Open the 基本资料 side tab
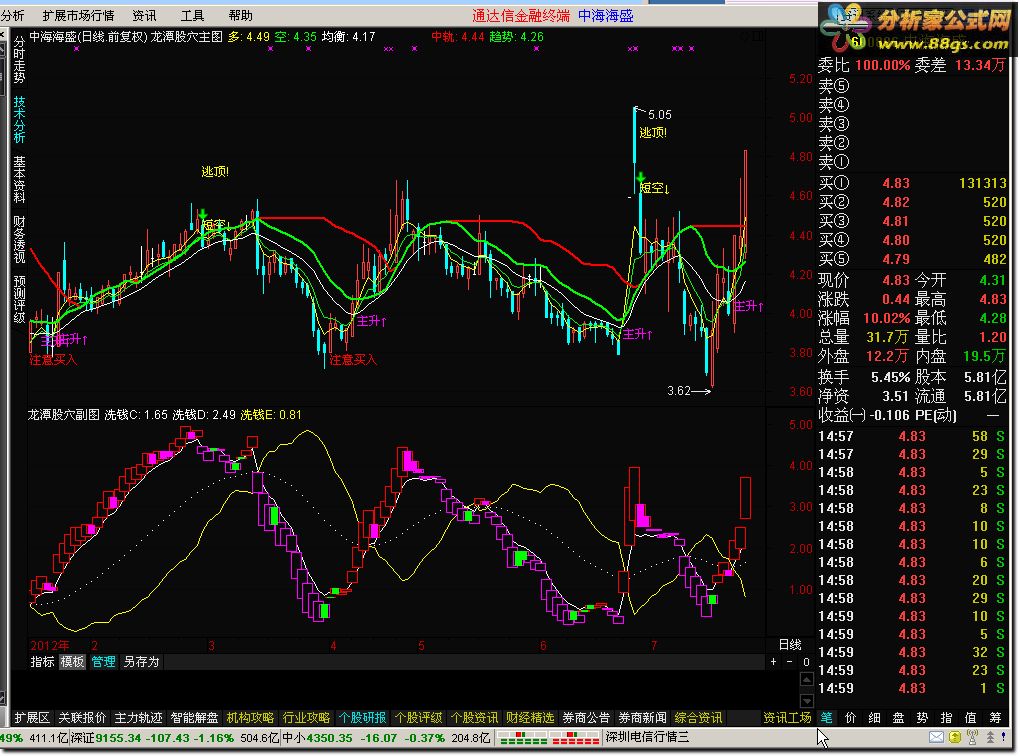 coord(20,180)
